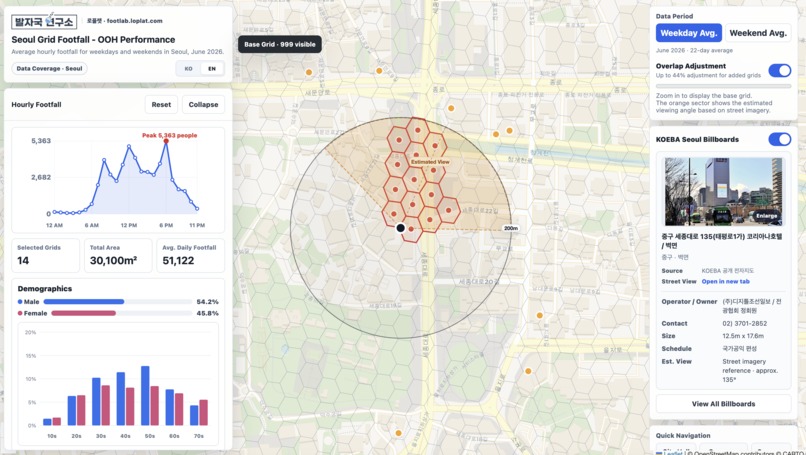
Task: Click the Seoul Grid Footfall title
Action: (93, 40)
